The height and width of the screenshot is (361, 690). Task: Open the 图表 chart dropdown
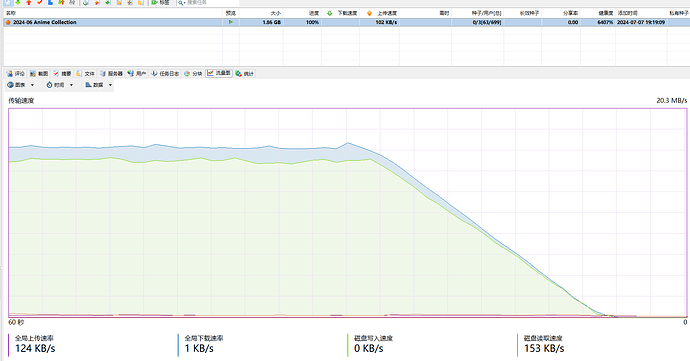(x=20, y=85)
